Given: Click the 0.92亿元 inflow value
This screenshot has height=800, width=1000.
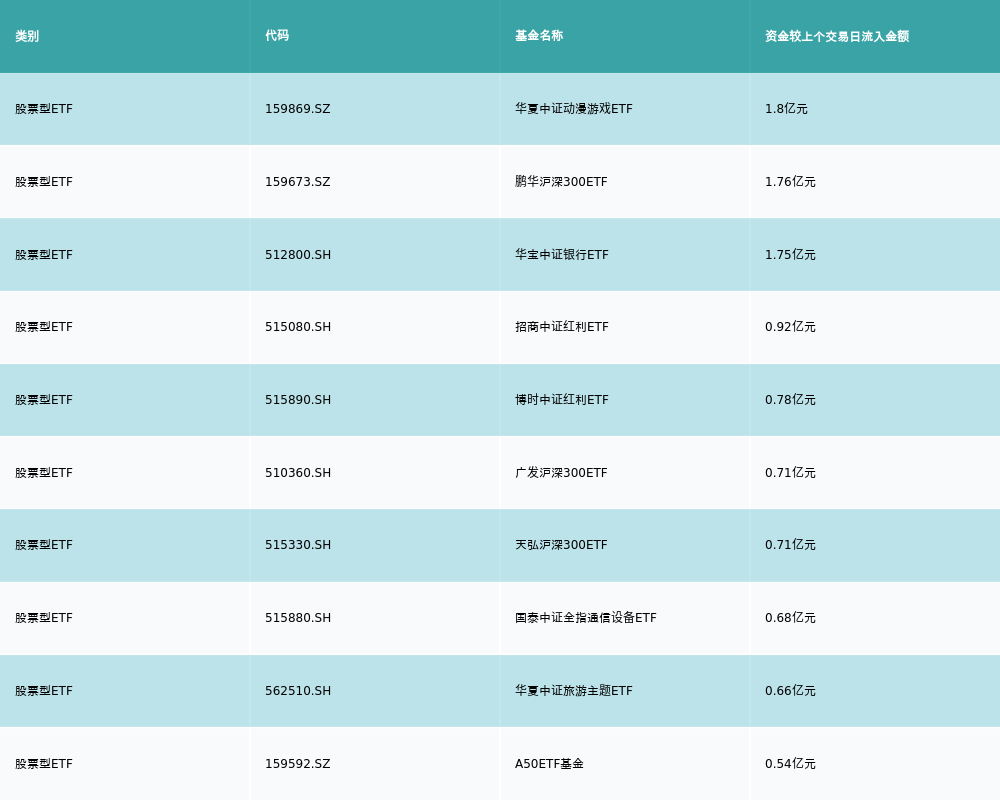Looking at the screenshot, I should click(x=790, y=327).
